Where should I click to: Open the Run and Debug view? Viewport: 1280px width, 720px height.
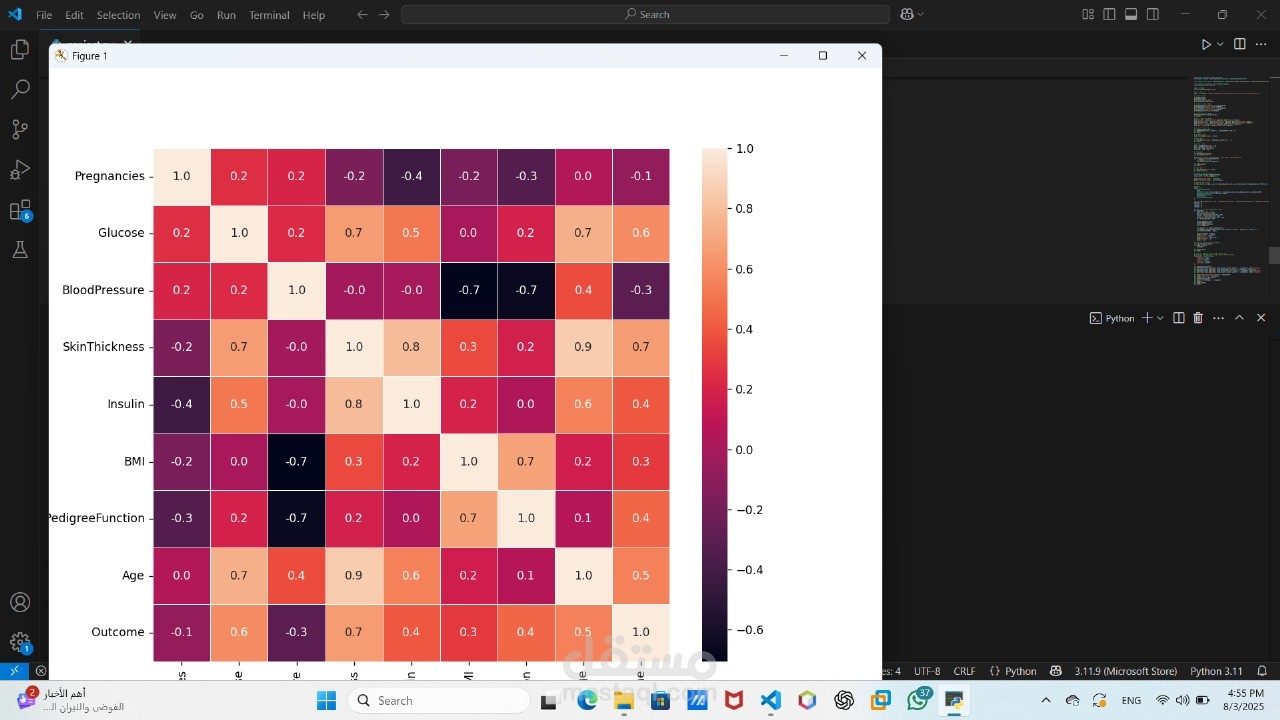[x=20, y=170]
